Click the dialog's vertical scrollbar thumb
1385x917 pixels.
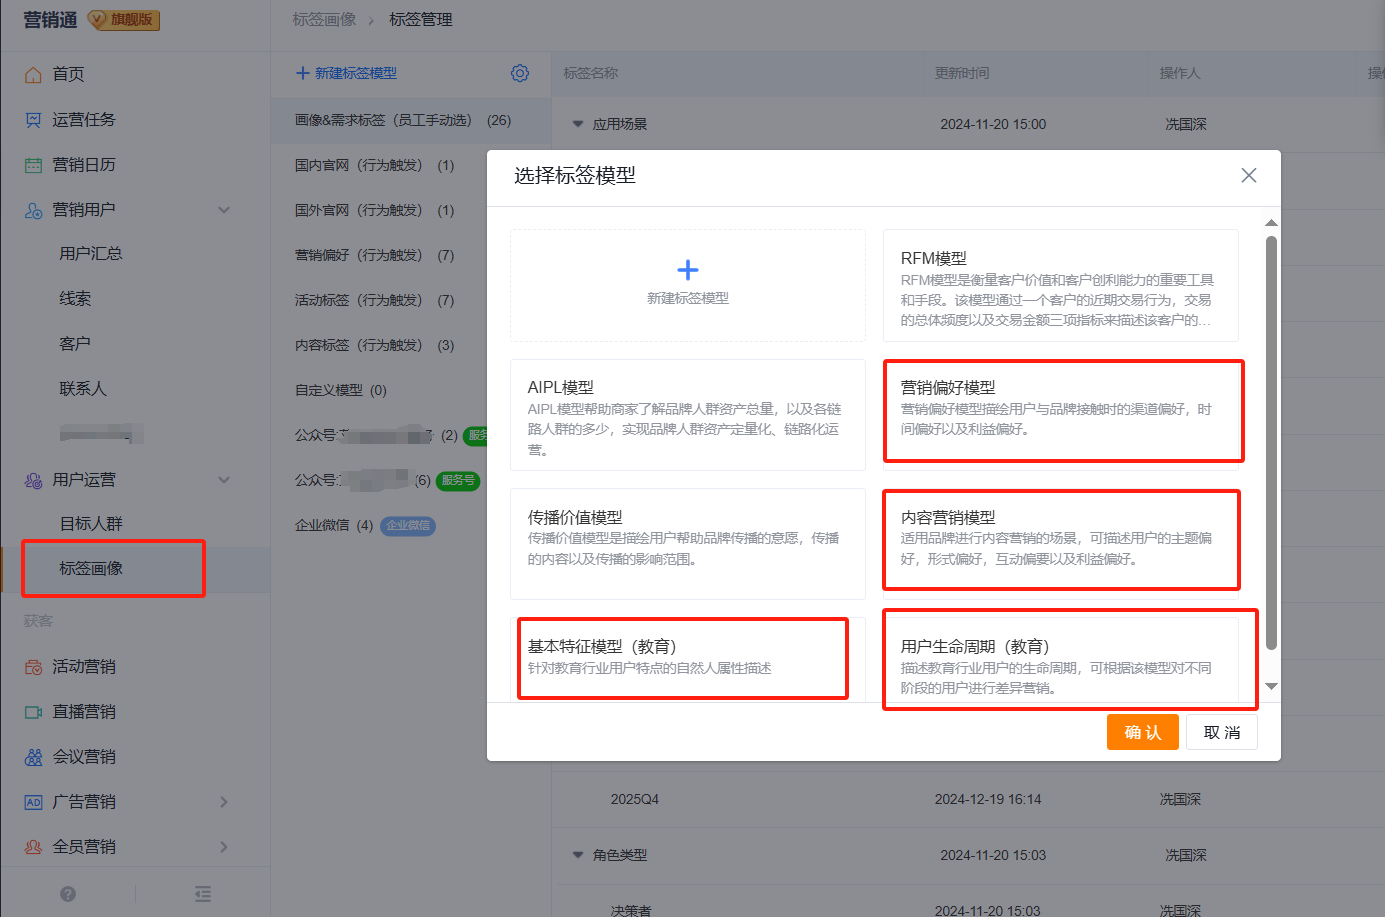pyautogui.click(x=1271, y=443)
